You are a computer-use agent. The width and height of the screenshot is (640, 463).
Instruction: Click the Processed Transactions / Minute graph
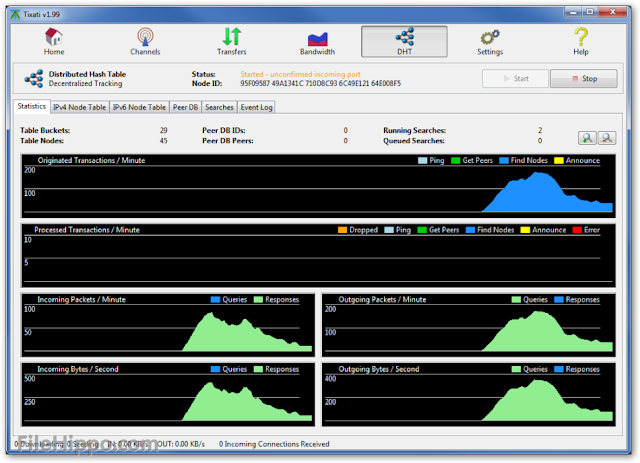tap(318, 256)
